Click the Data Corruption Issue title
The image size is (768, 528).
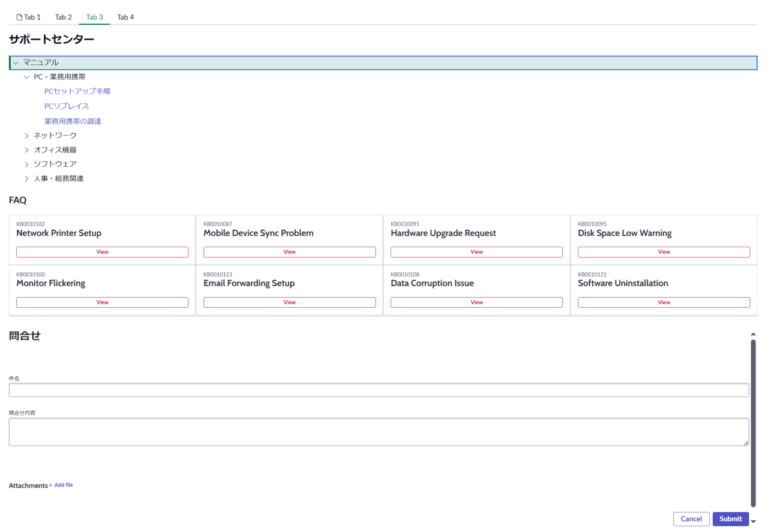click(432, 283)
